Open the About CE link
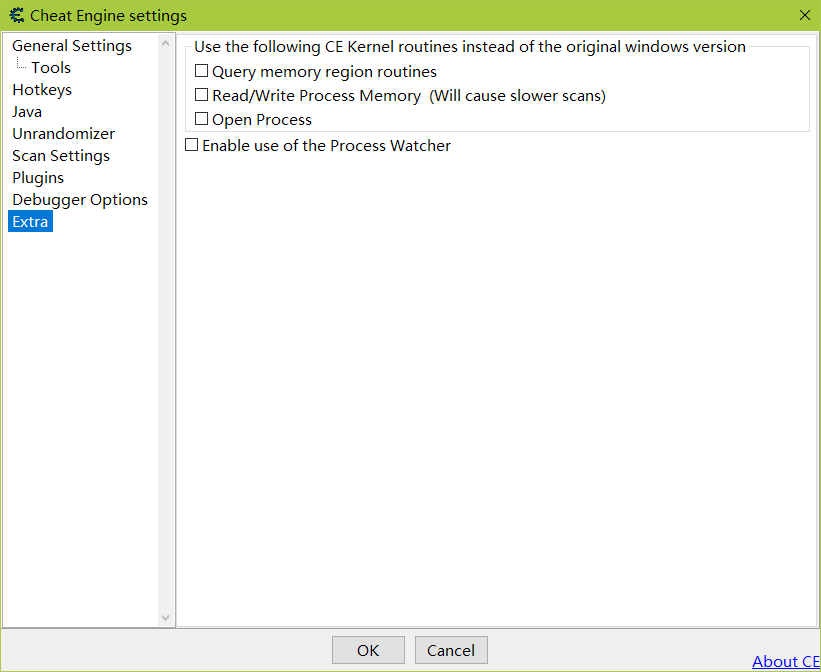The image size is (821, 672). tap(785, 661)
